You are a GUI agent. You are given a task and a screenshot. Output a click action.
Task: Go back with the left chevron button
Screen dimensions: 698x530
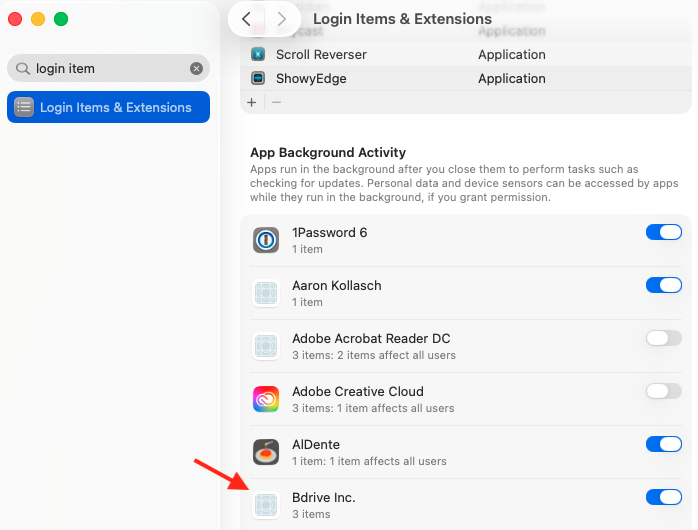[247, 19]
